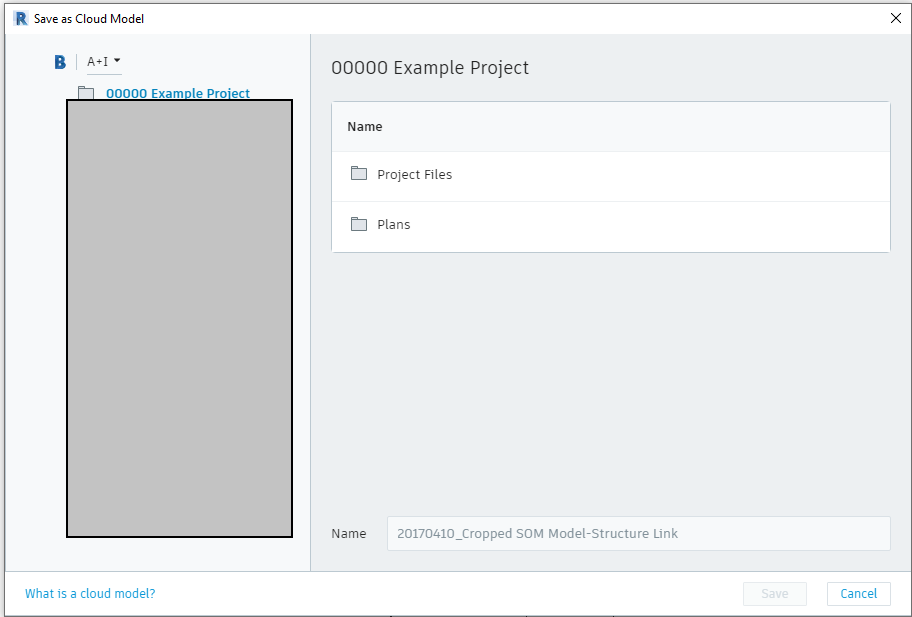Click the Save button
This screenshot has height=617, width=912.
[775, 594]
